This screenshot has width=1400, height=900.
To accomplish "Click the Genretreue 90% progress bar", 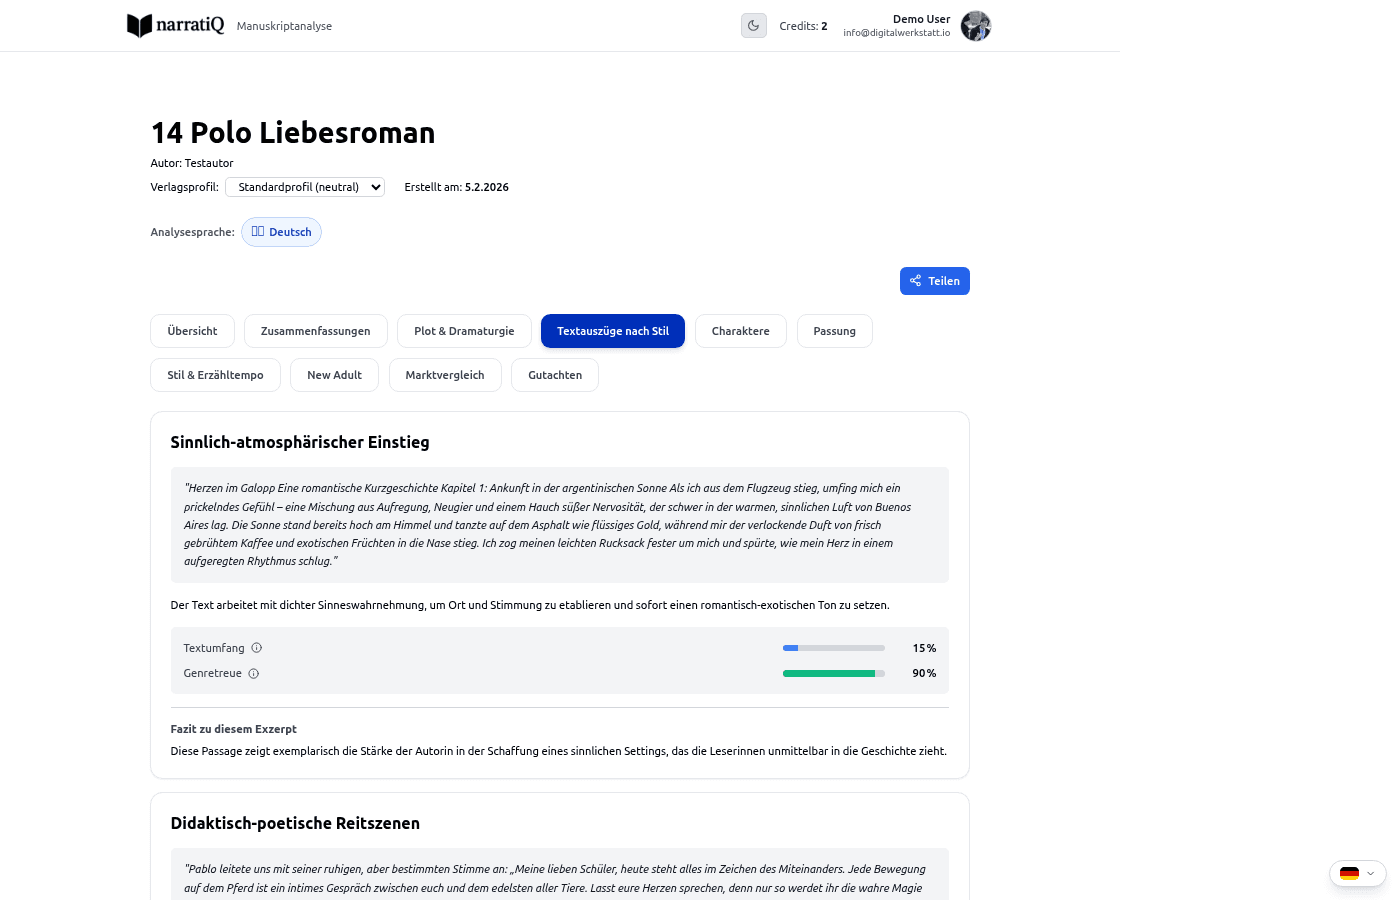I will [833, 674].
